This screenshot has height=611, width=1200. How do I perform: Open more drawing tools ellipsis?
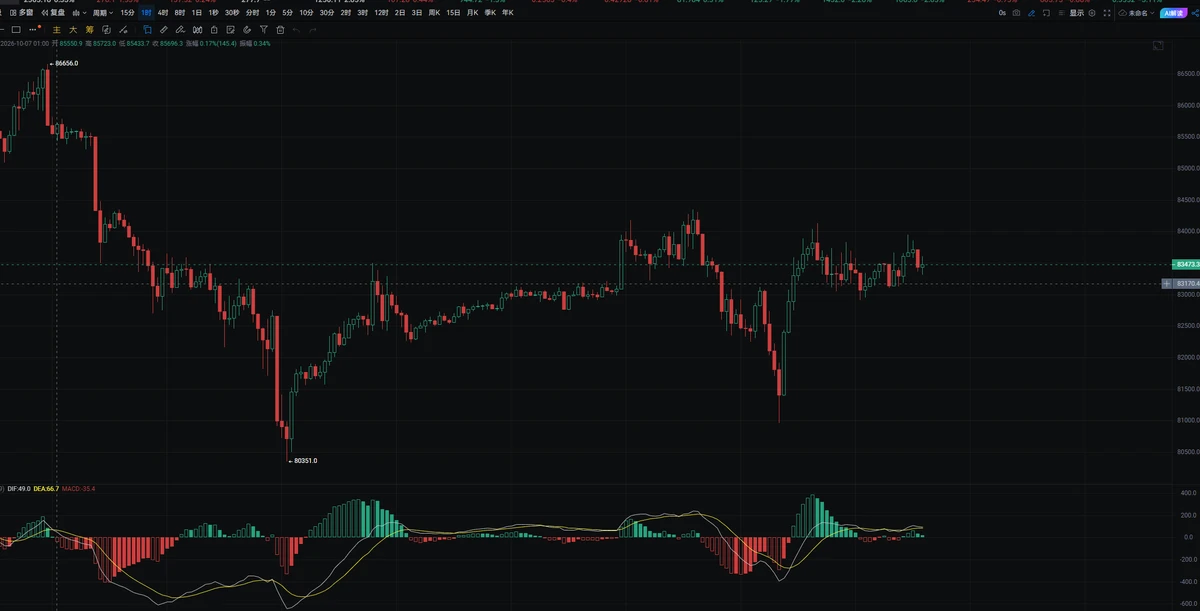pyautogui.click(x=32, y=30)
